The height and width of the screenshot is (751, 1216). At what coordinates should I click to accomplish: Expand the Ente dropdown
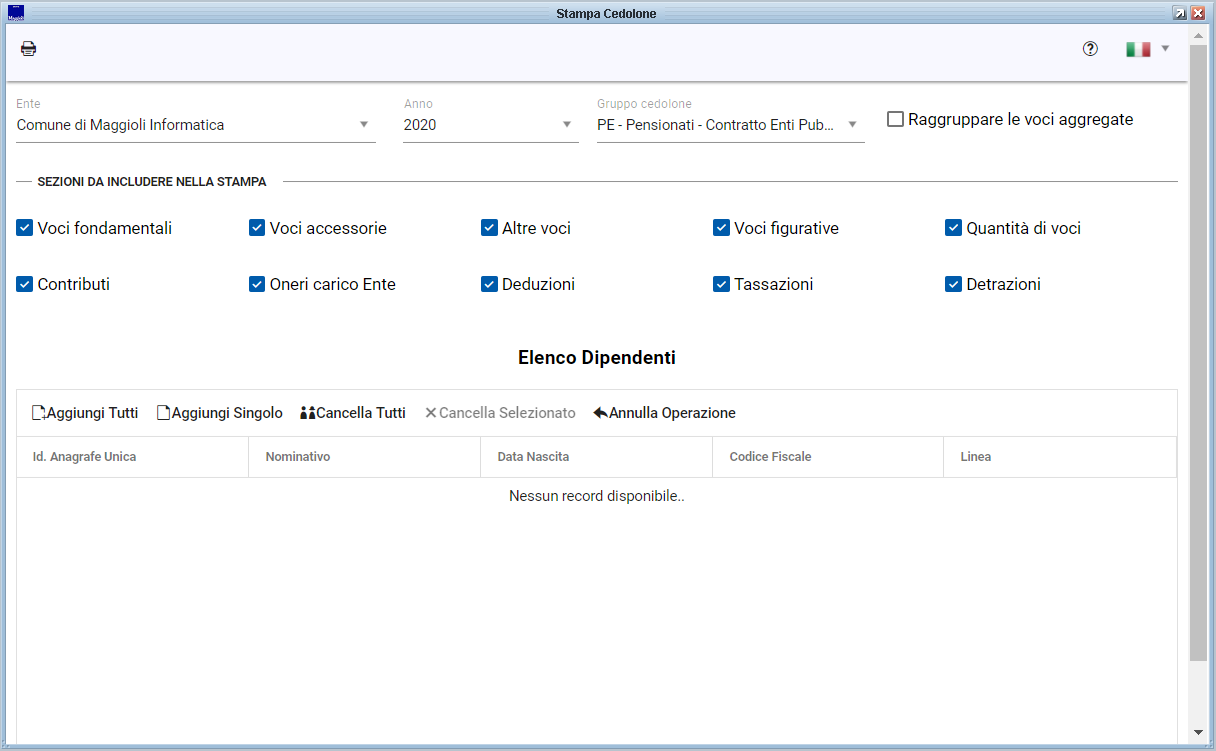point(364,125)
